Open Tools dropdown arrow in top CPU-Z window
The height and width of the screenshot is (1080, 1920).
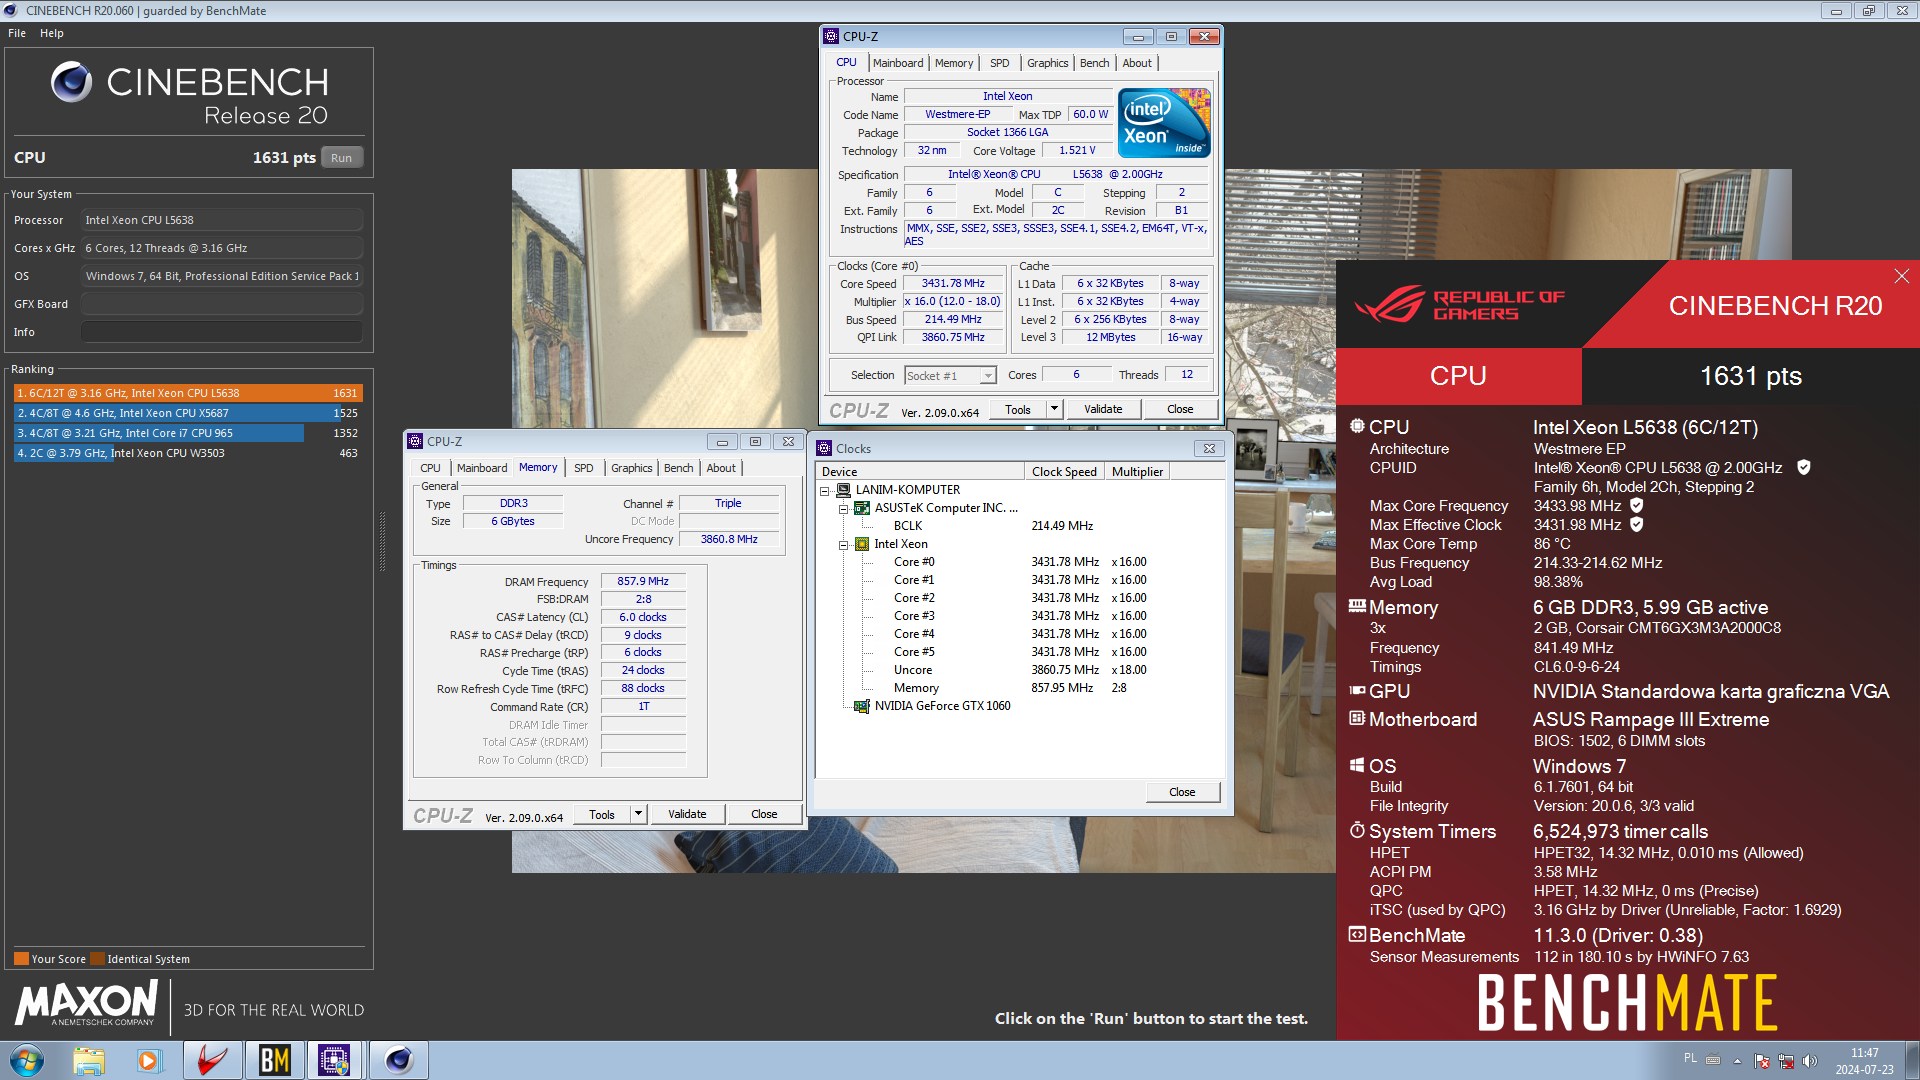point(1053,409)
